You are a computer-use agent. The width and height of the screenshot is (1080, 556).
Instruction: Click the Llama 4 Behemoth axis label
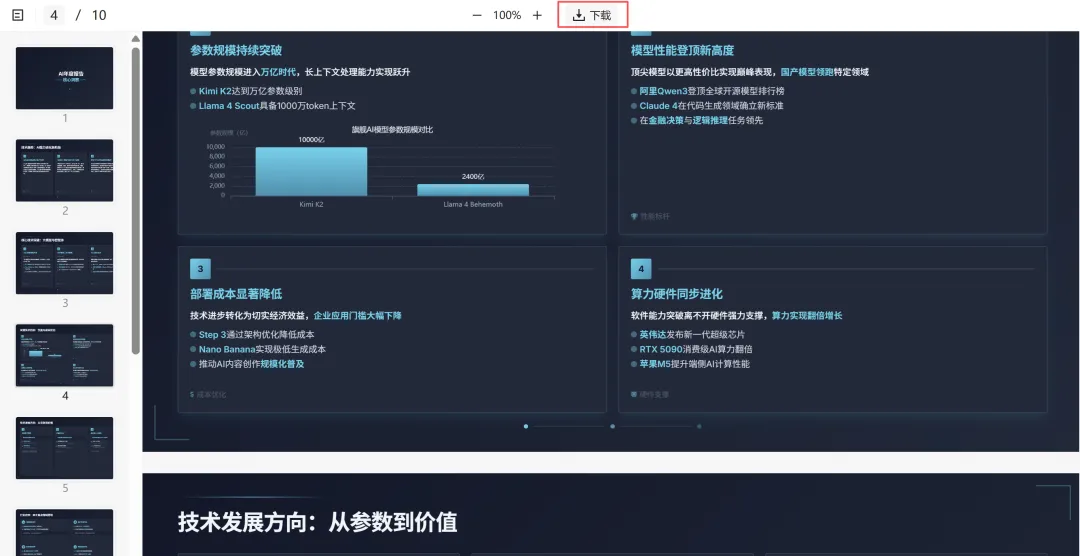[472, 205]
